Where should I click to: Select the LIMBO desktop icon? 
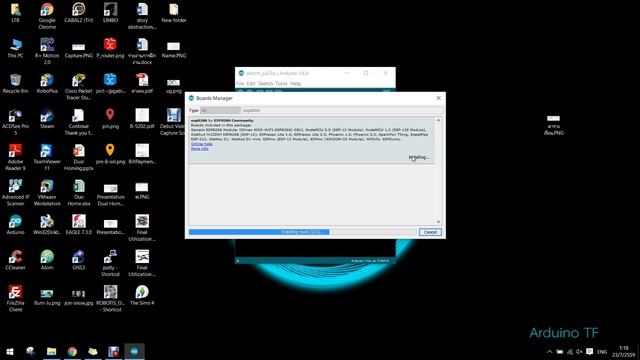(x=110, y=13)
